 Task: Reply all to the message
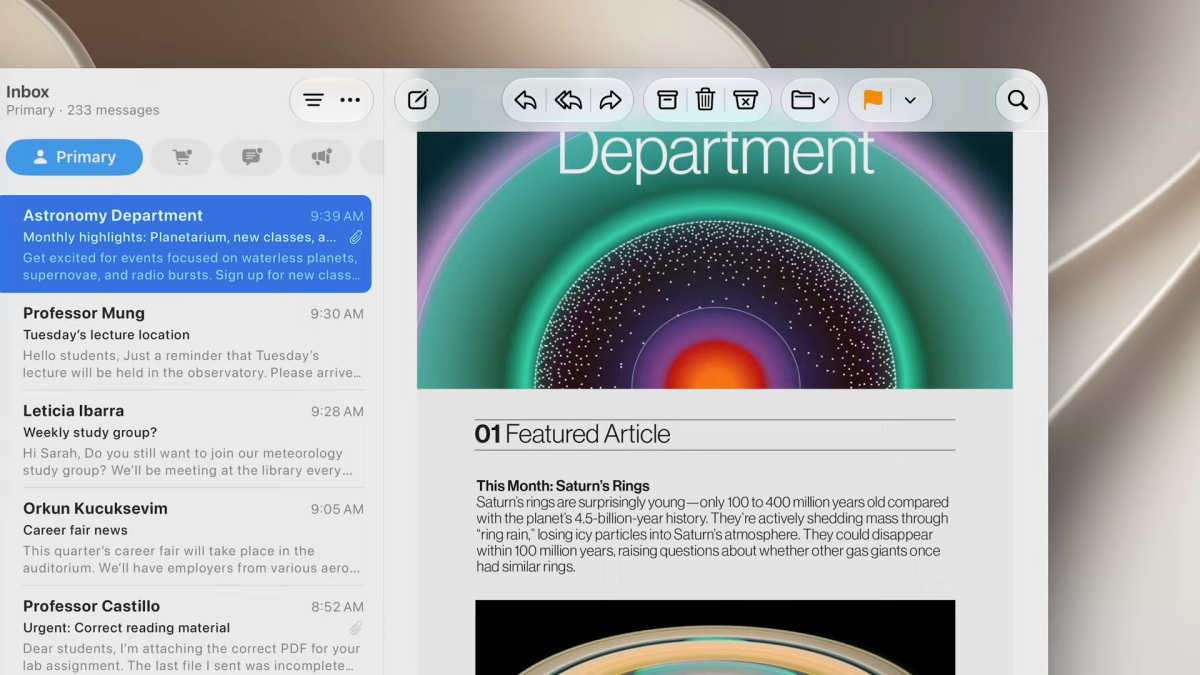tap(568, 100)
